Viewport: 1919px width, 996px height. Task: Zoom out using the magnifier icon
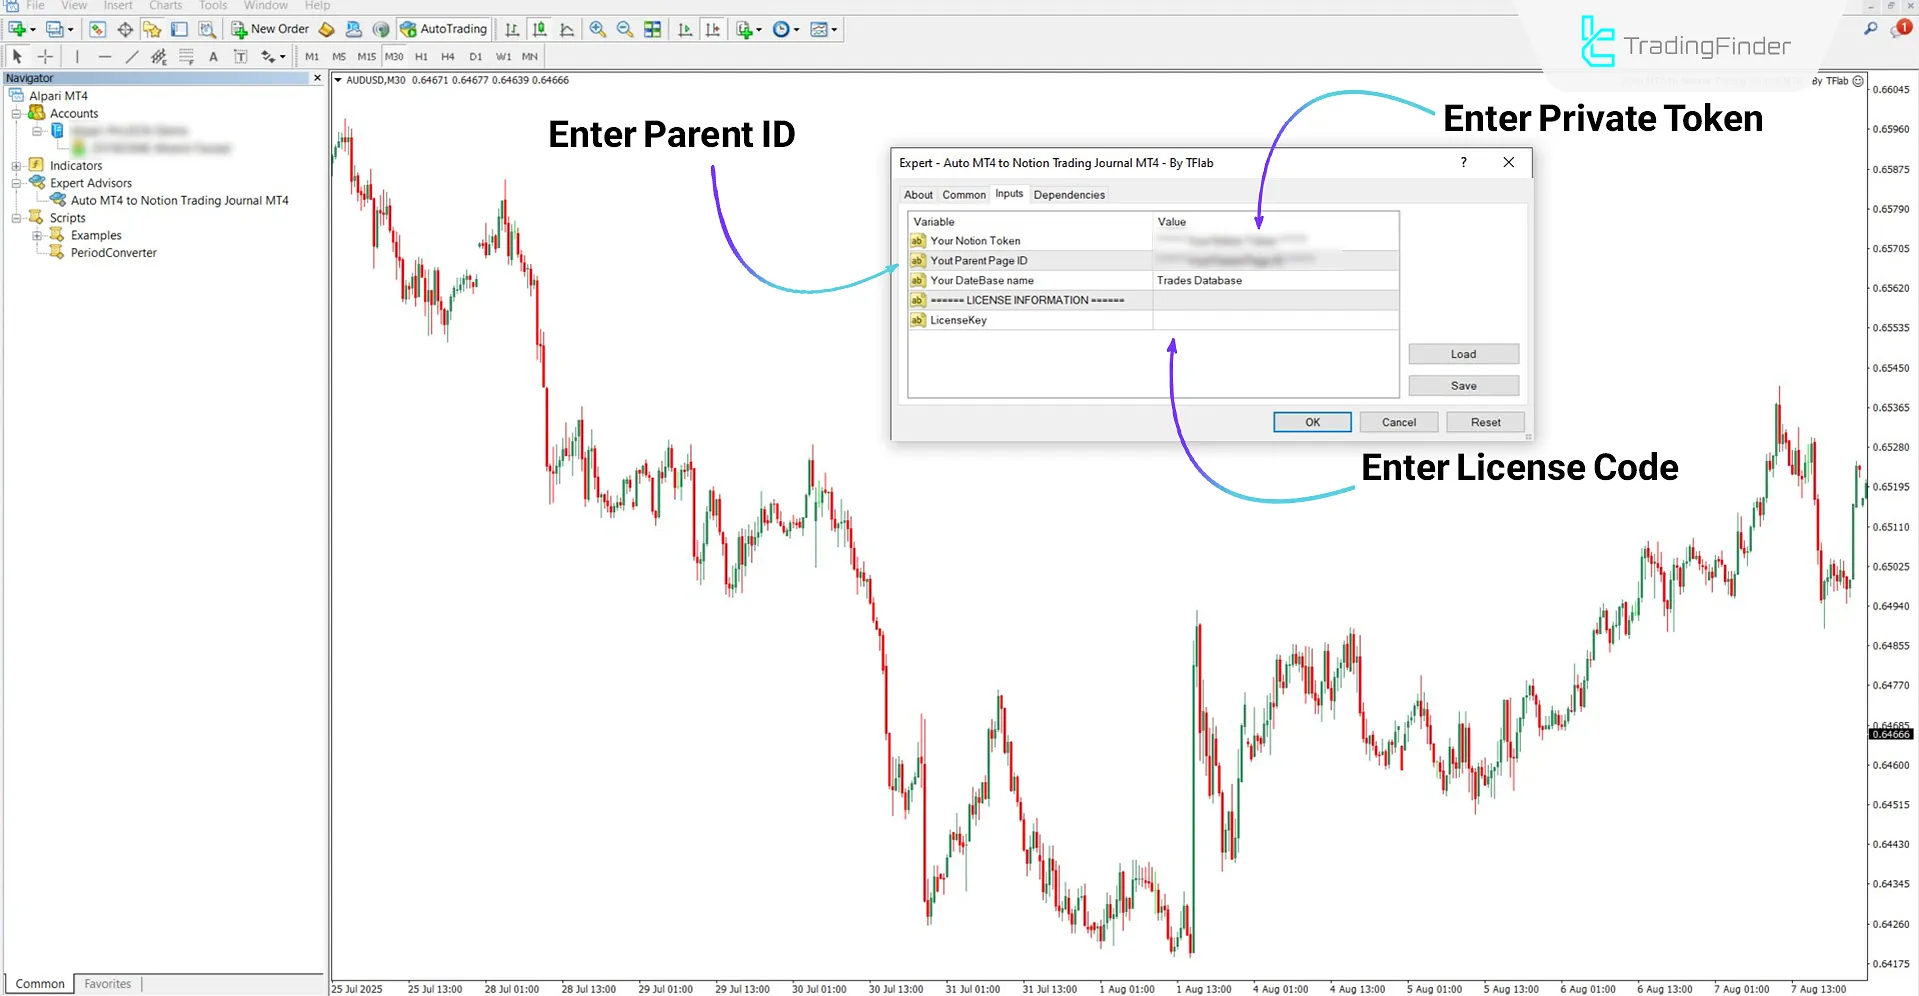[624, 29]
